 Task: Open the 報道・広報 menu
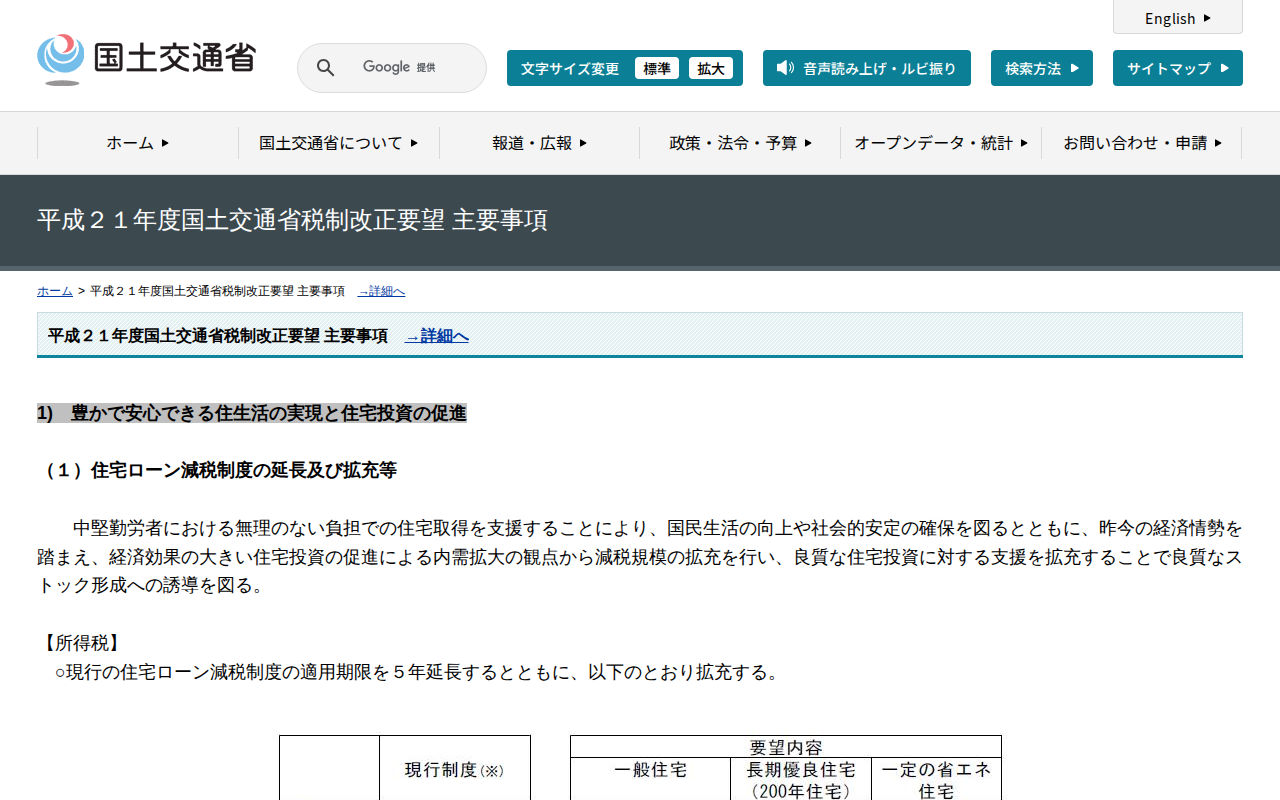point(540,143)
